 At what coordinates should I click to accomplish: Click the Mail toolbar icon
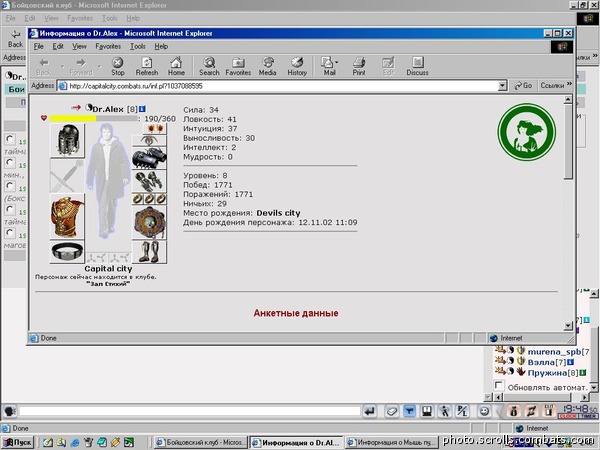[x=327, y=66]
